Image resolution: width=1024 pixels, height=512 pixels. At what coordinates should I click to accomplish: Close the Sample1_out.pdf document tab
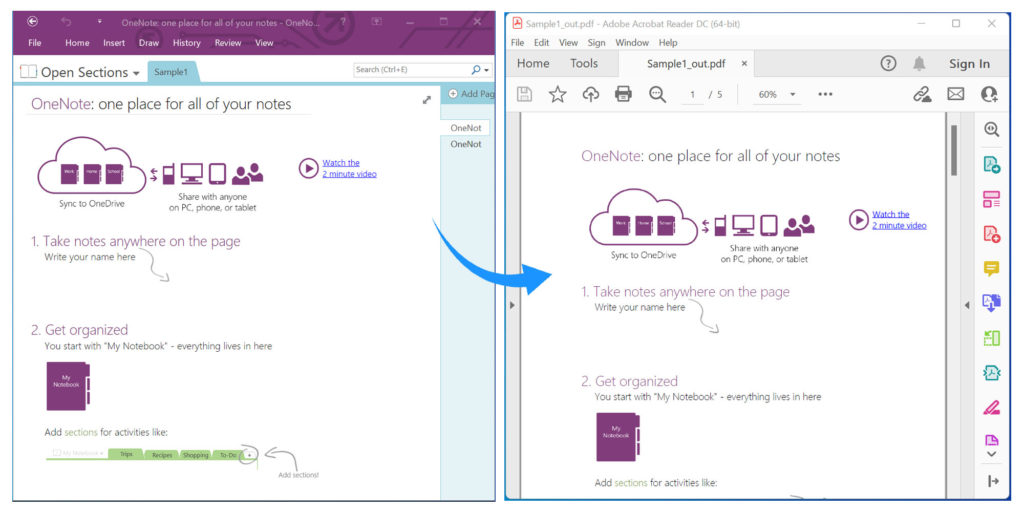pos(744,64)
